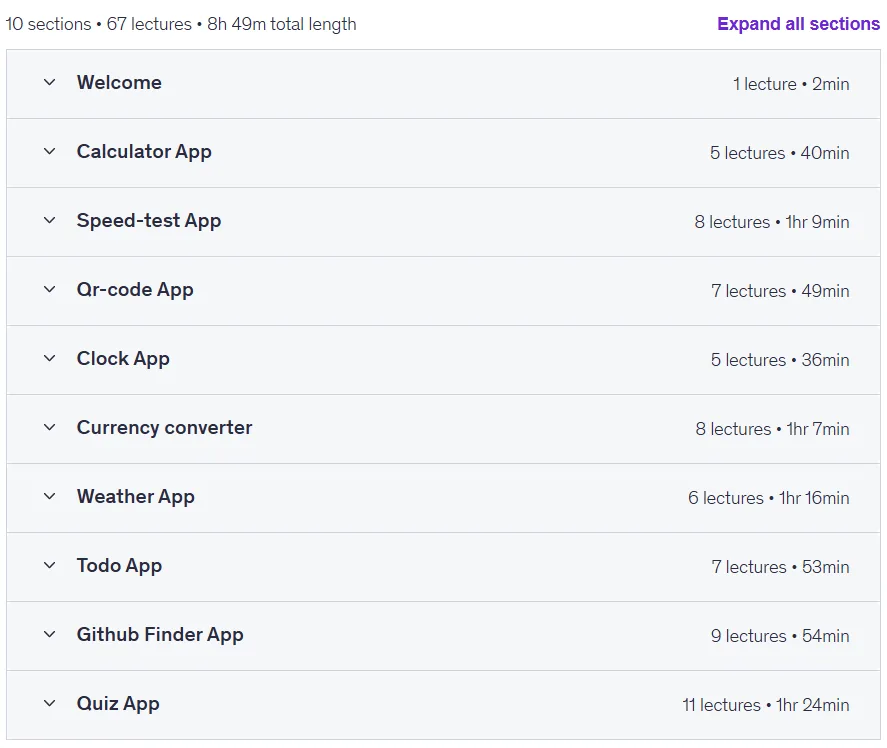This screenshot has width=887, height=748.
Task: Expand the Todo App chevron
Action: pyautogui.click(x=50, y=566)
